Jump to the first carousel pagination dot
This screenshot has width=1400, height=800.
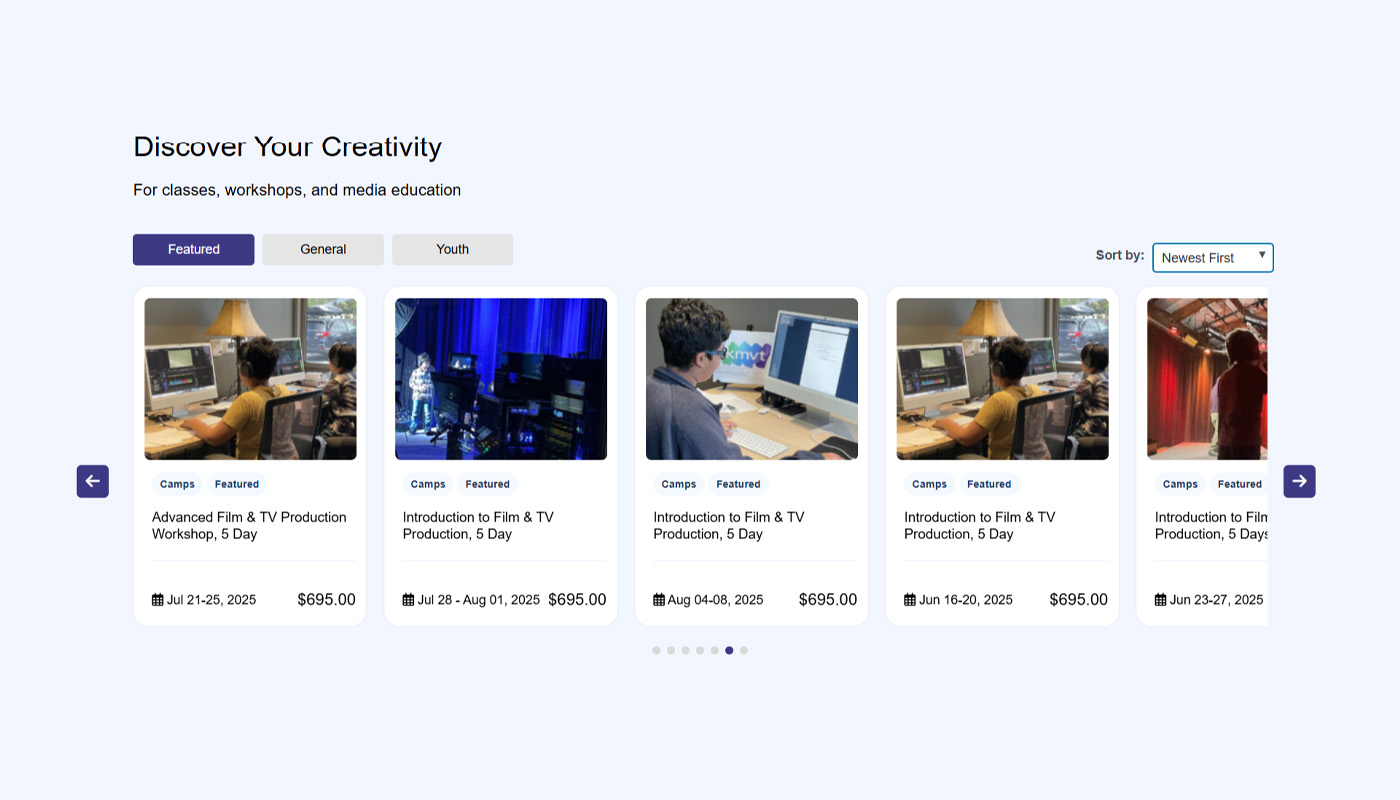pyautogui.click(x=656, y=650)
